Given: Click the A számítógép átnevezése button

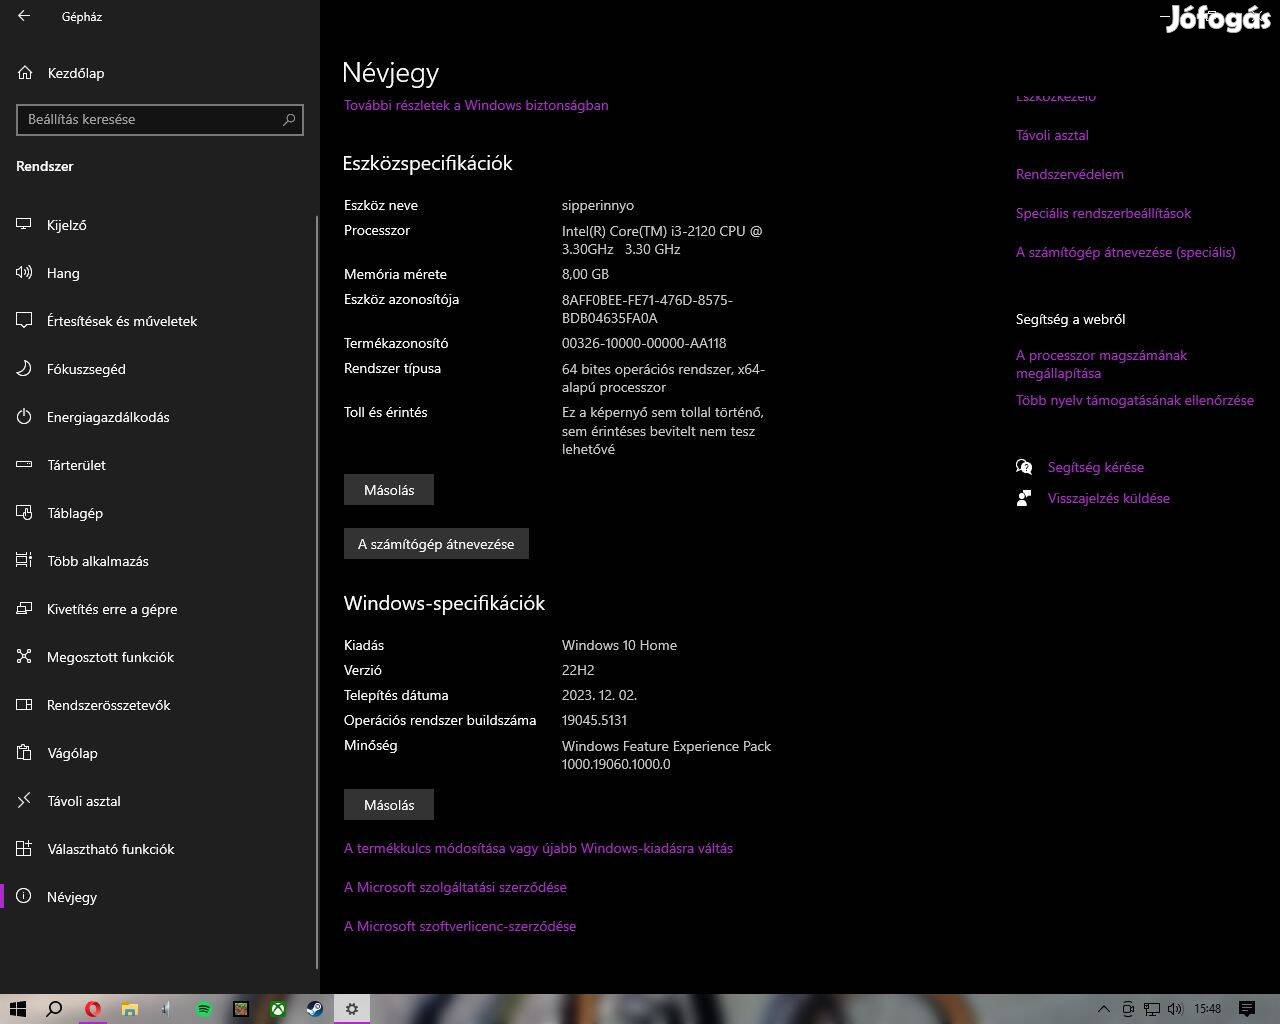Looking at the screenshot, I should (x=436, y=544).
